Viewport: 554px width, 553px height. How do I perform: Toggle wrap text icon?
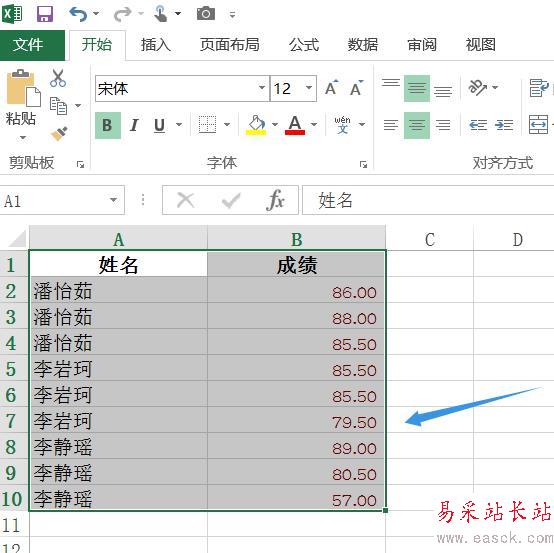(x=538, y=88)
